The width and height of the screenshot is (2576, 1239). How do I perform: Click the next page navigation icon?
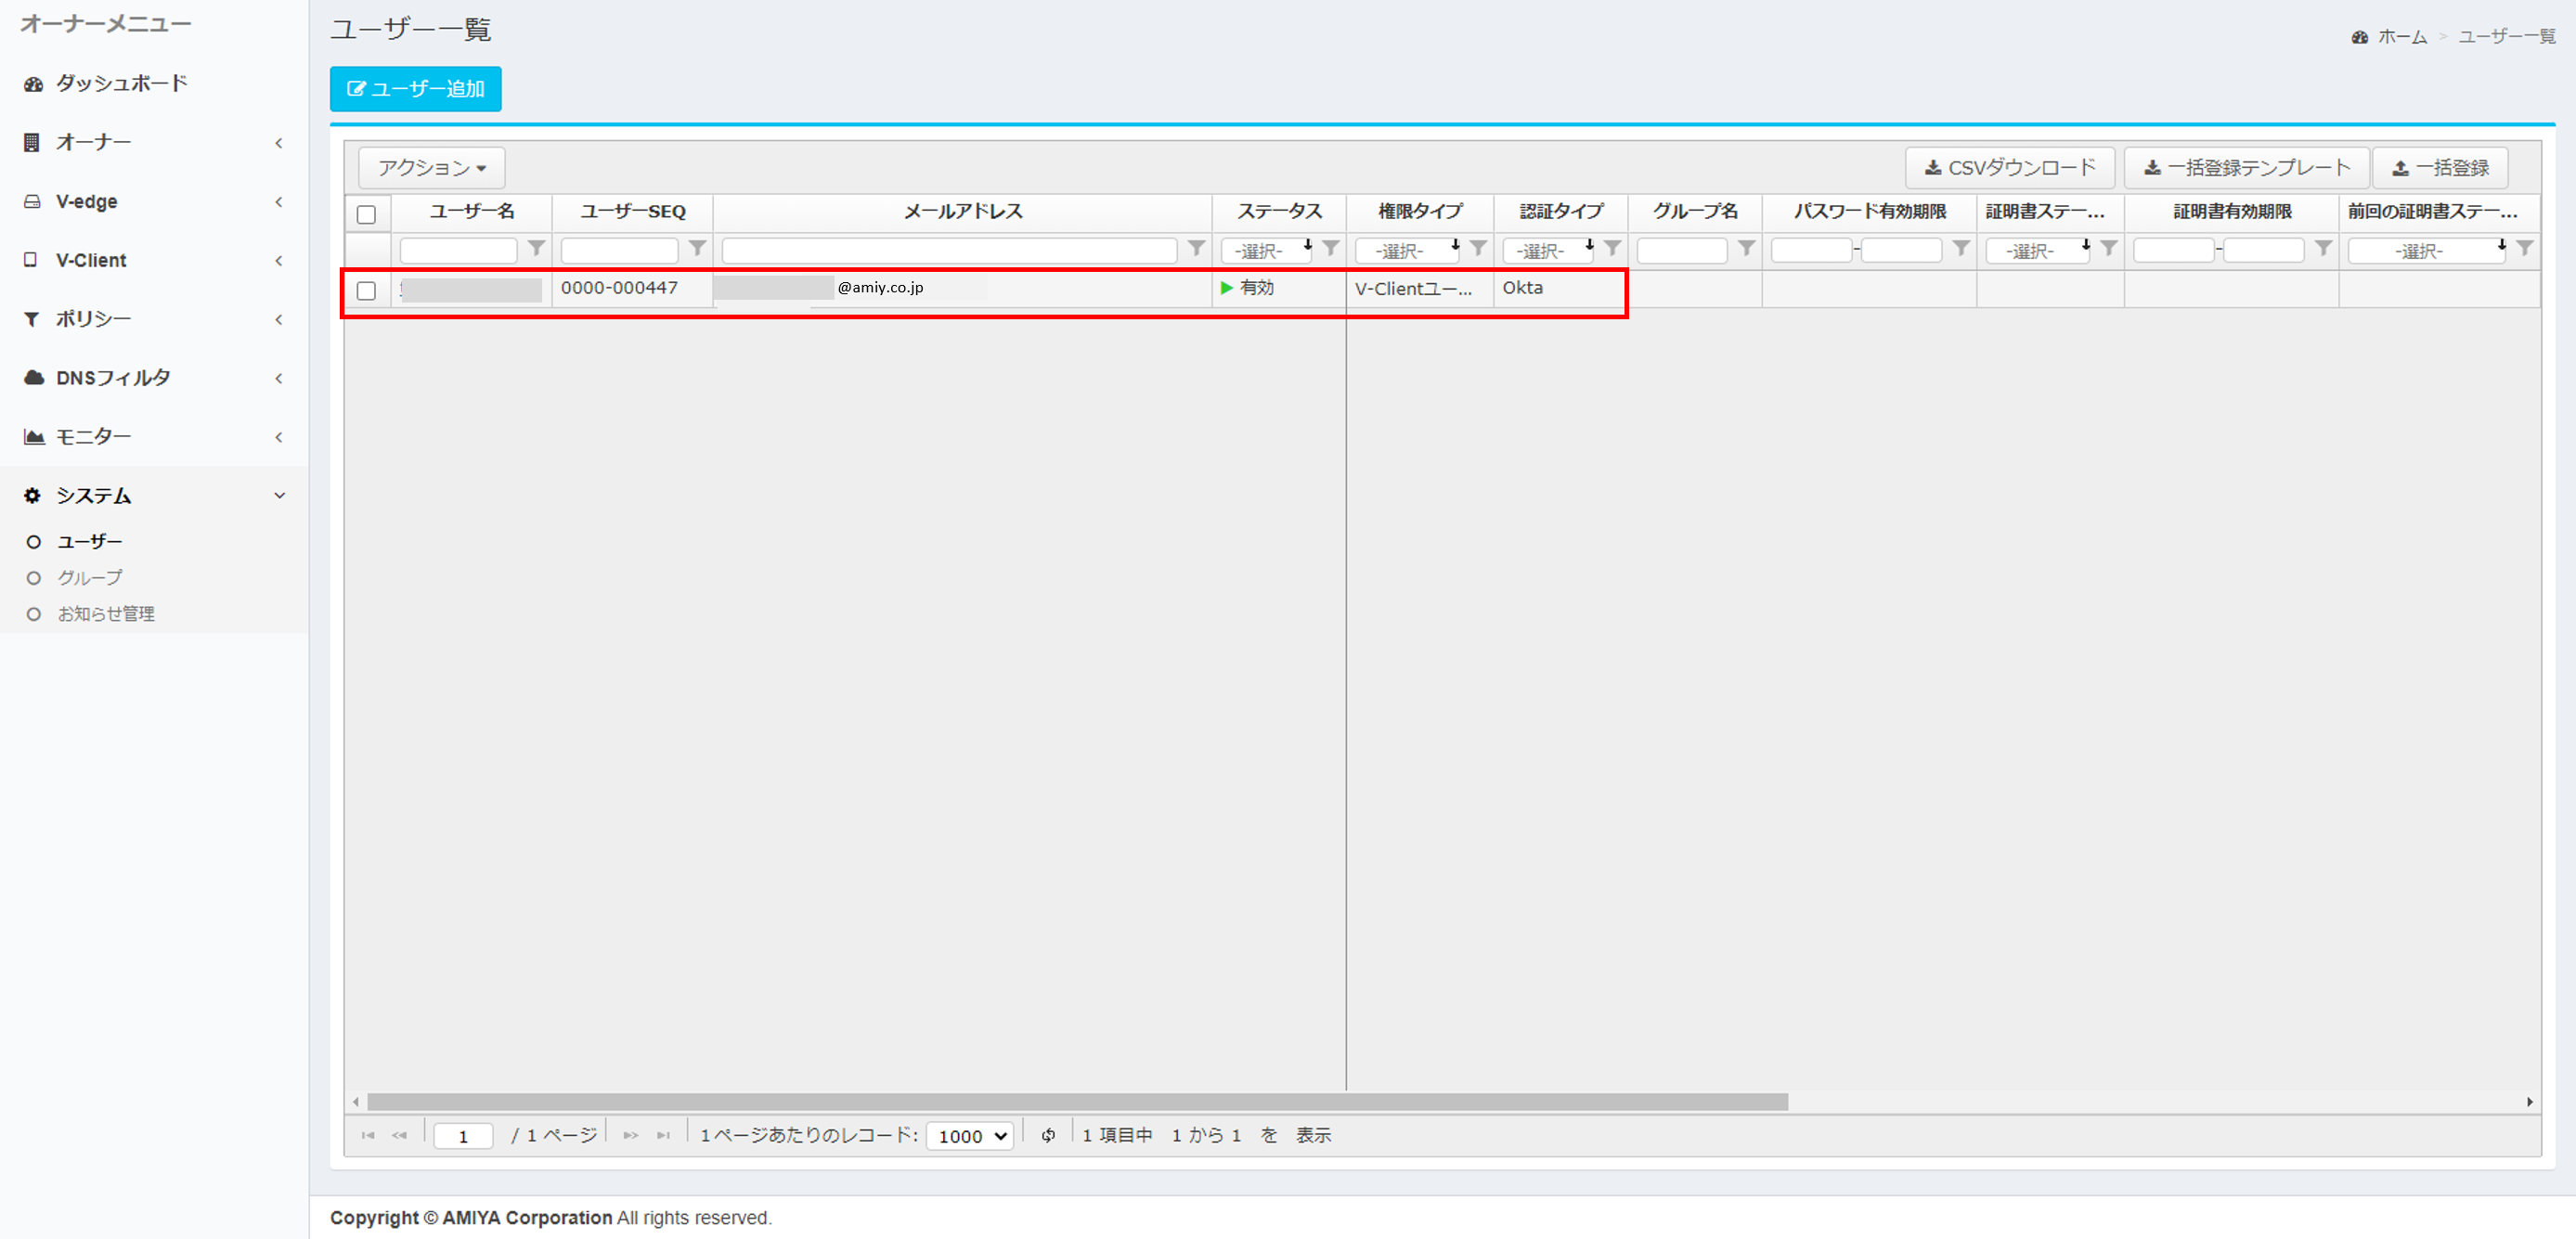[630, 1135]
